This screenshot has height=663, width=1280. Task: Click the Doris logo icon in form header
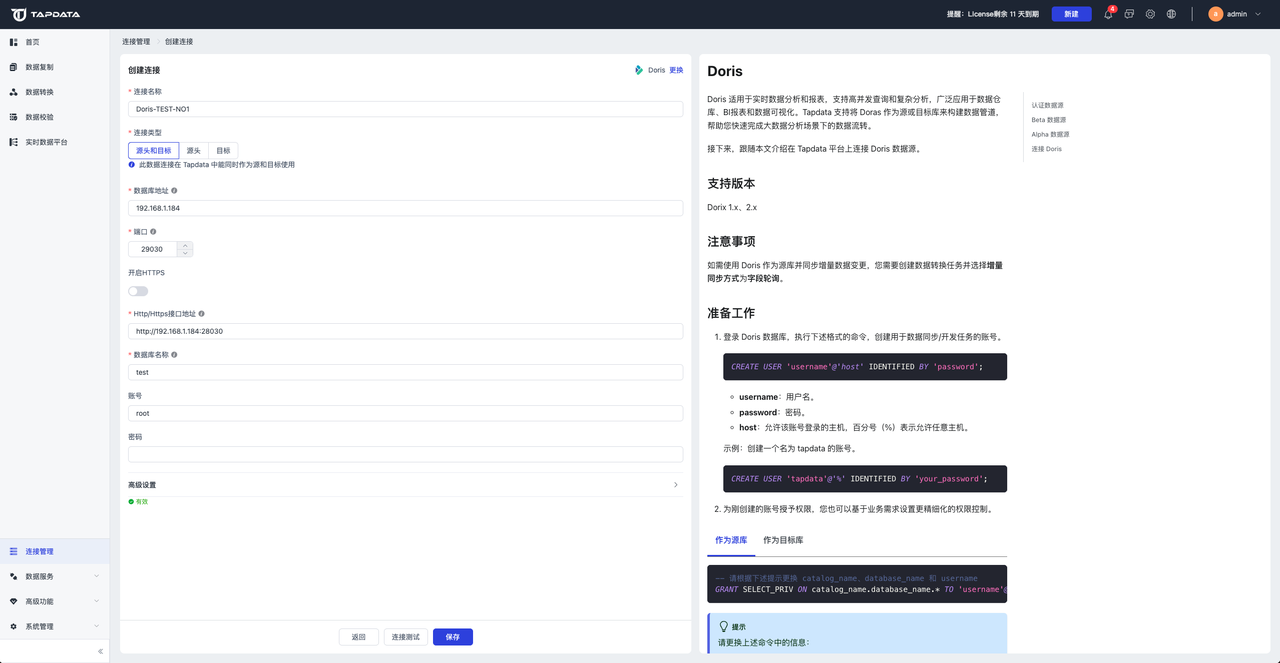(639, 70)
